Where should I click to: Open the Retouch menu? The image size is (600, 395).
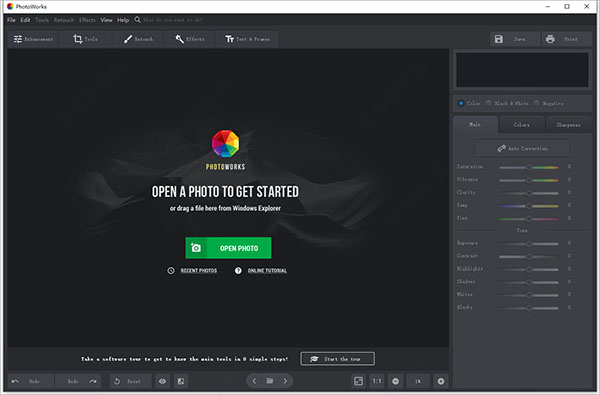(x=64, y=20)
